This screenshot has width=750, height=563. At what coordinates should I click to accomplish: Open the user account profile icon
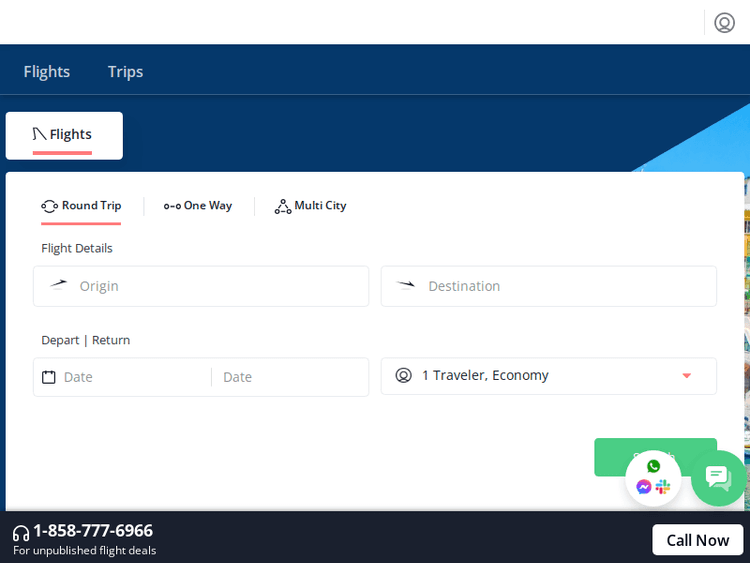(724, 22)
